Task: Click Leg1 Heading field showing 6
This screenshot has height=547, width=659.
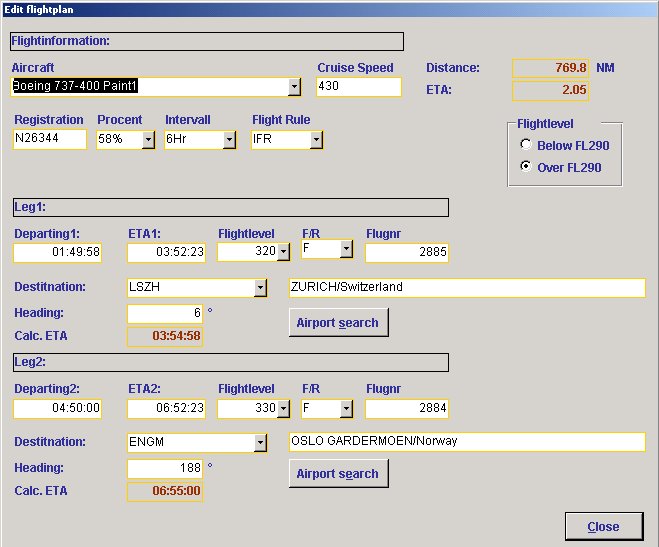Action: click(x=165, y=313)
